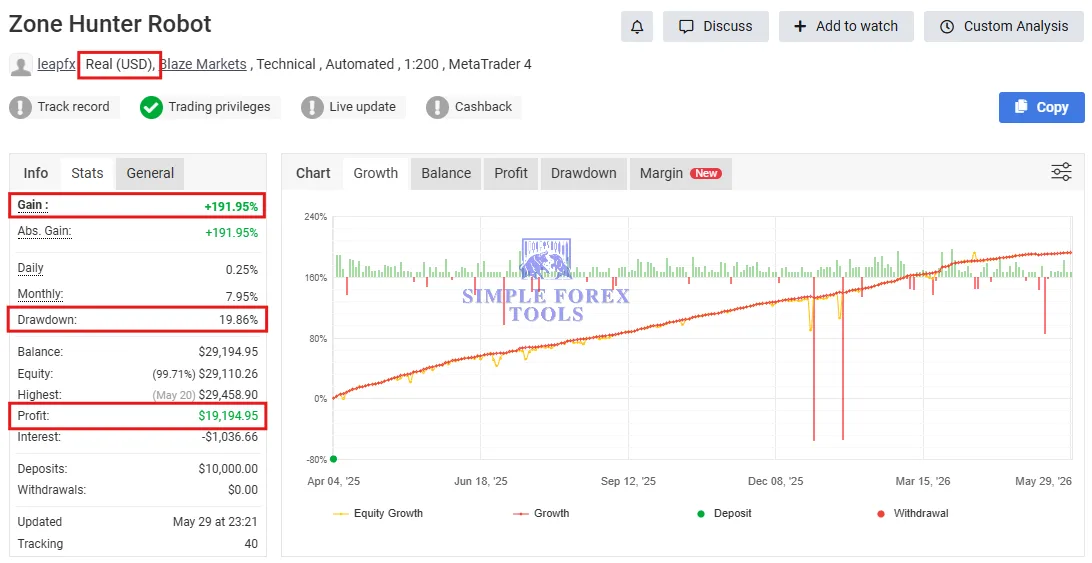The width and height of the screenshot is (1092, 563).
Task: Click the Cashback status icon
Action: [x=437, y=107]
